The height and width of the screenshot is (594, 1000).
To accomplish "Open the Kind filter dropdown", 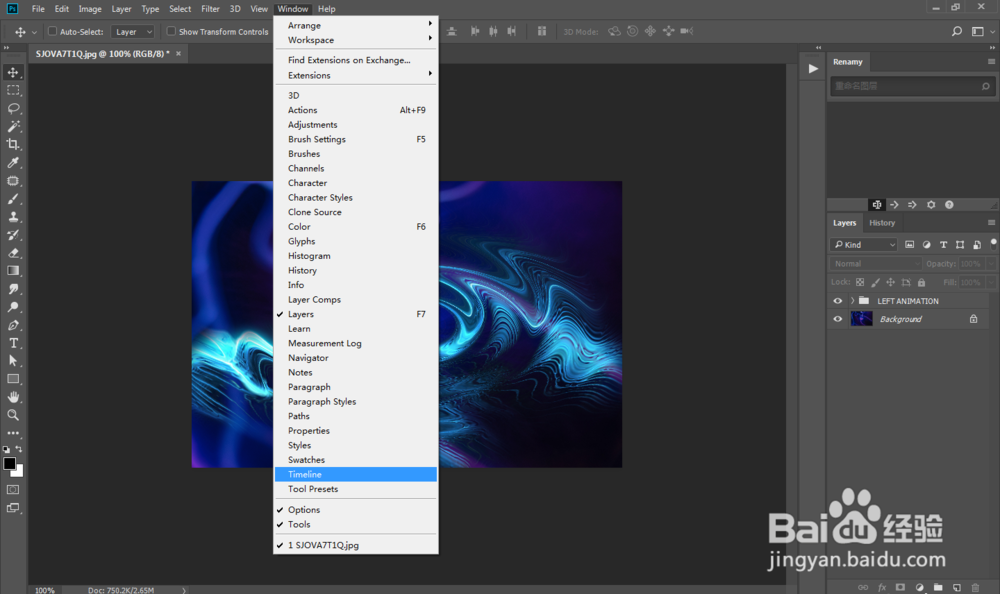I will [864, 244].
